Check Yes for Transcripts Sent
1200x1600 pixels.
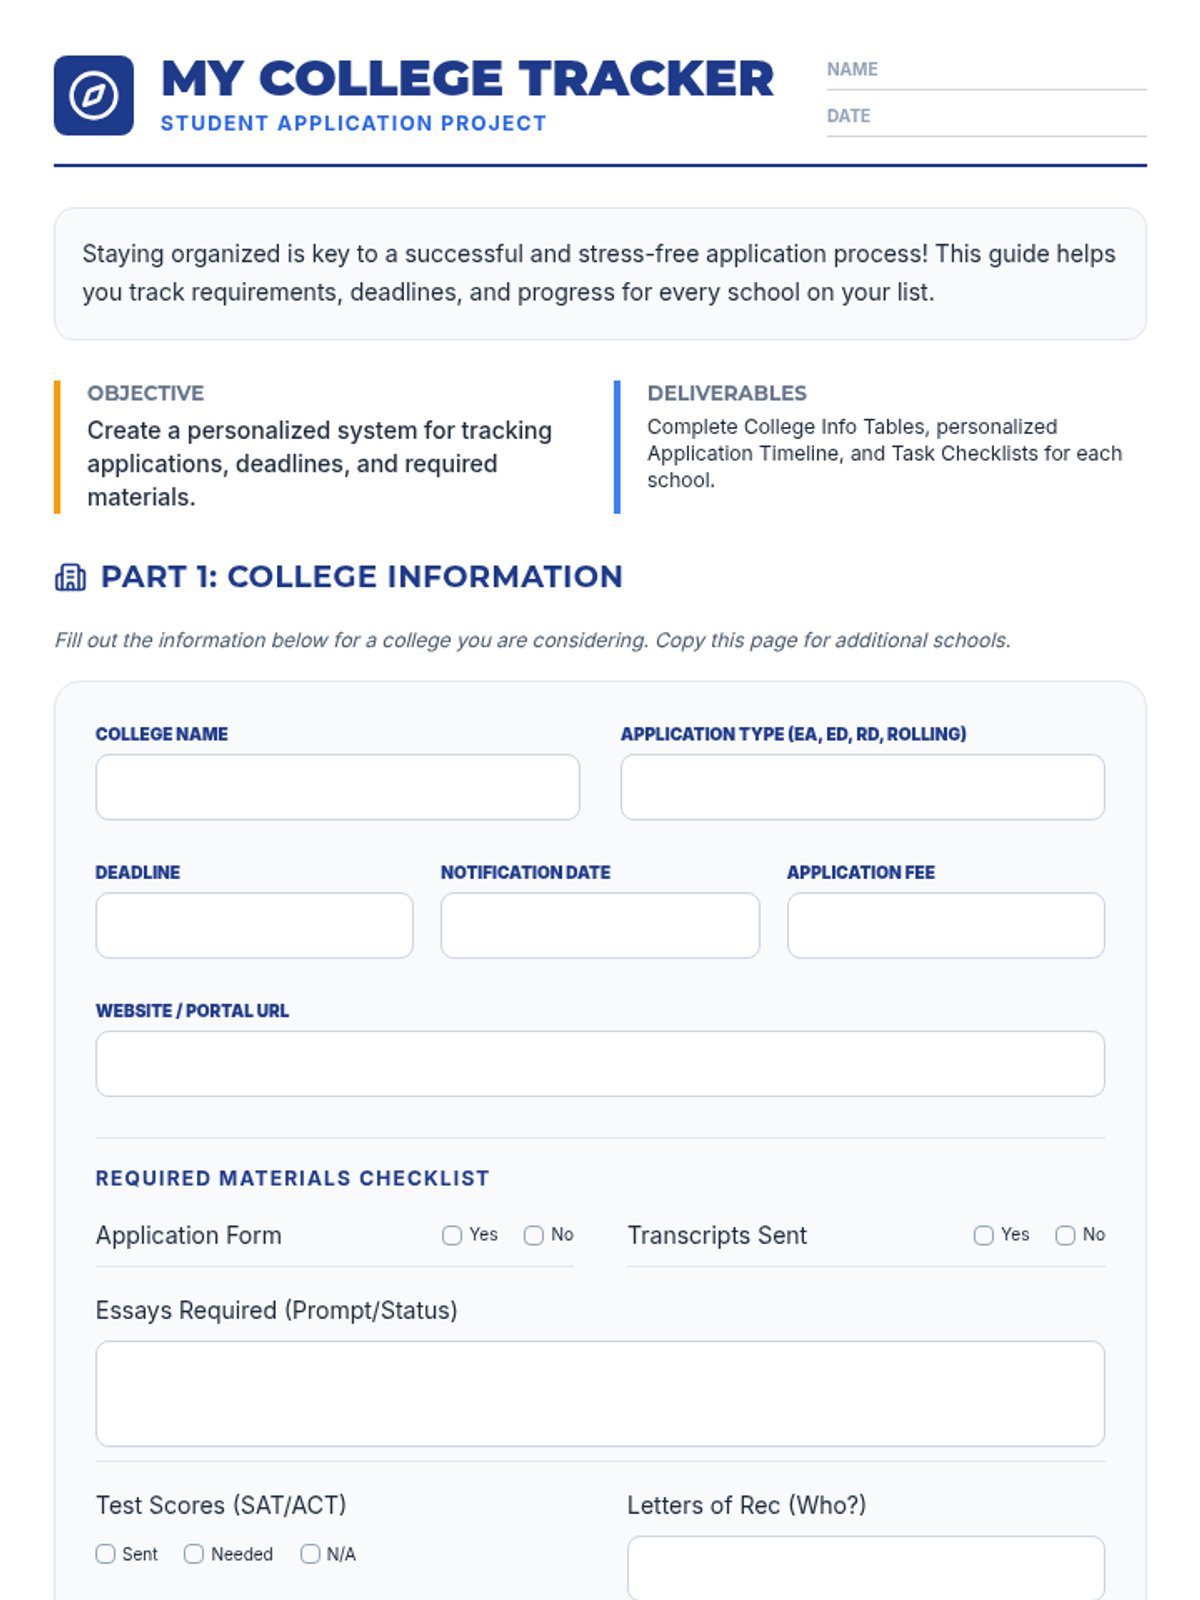983,1235
